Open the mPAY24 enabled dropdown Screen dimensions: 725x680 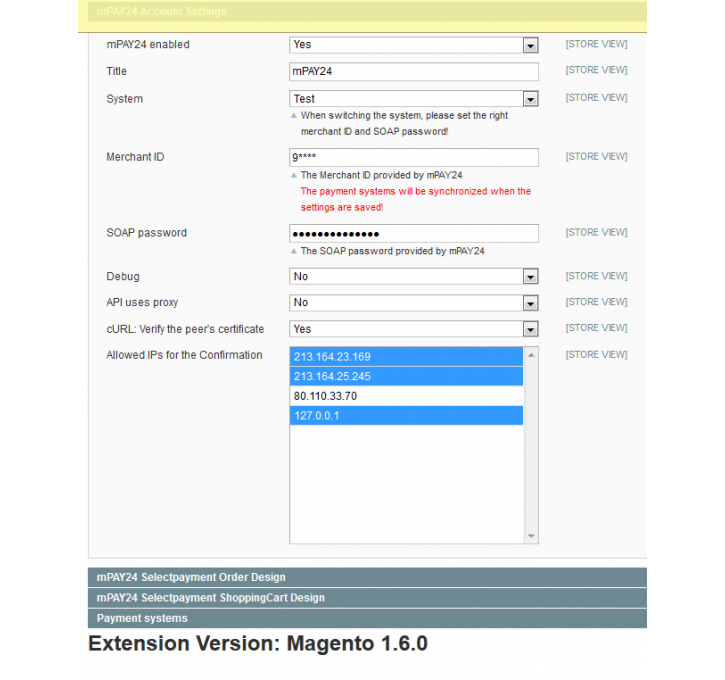(413, 45)
